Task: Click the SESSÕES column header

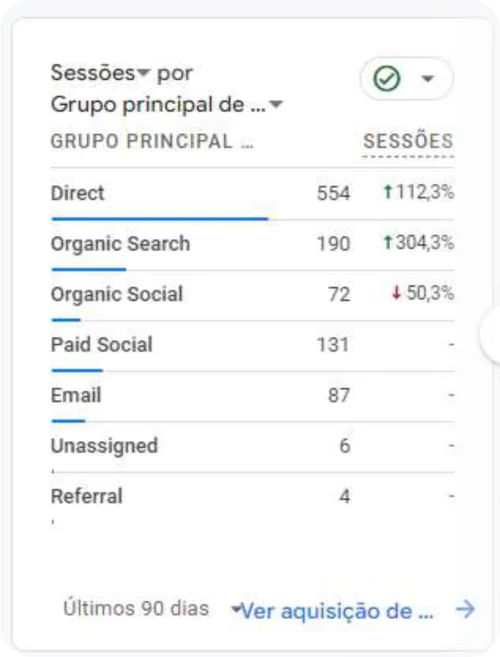Action: click(x=408, y=141)
